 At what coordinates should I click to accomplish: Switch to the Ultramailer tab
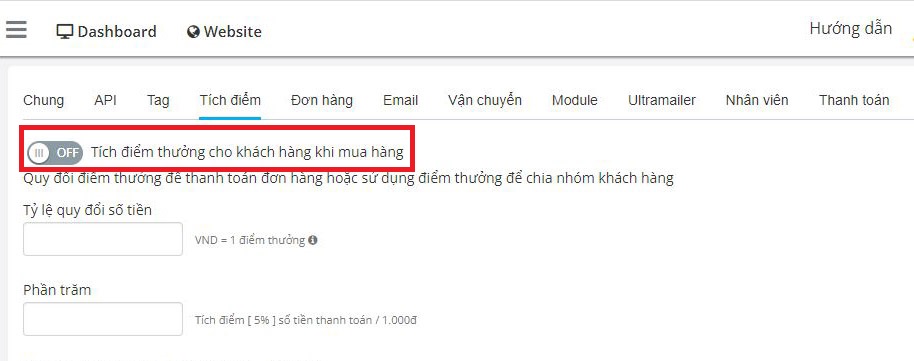coord(662,100)
